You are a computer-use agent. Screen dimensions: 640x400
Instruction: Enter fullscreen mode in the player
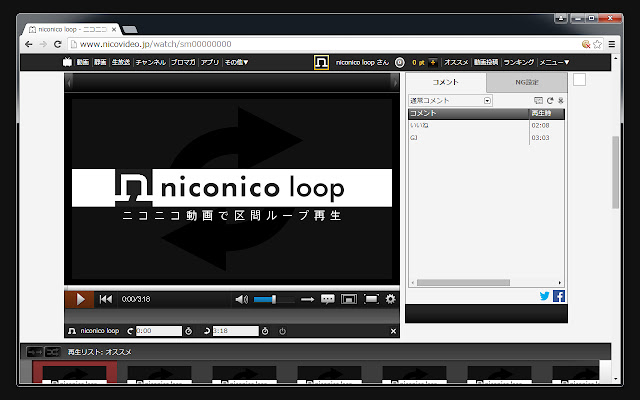pos(371,299)
